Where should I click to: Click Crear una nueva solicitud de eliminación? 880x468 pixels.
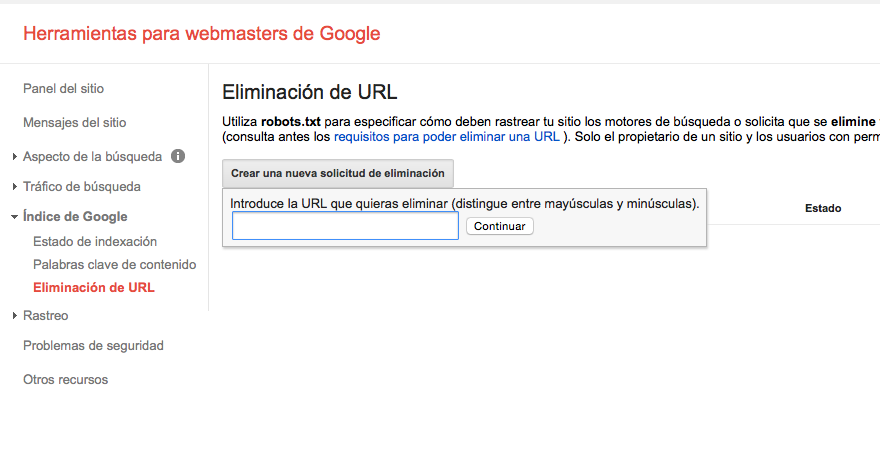[x=338, y=173]
